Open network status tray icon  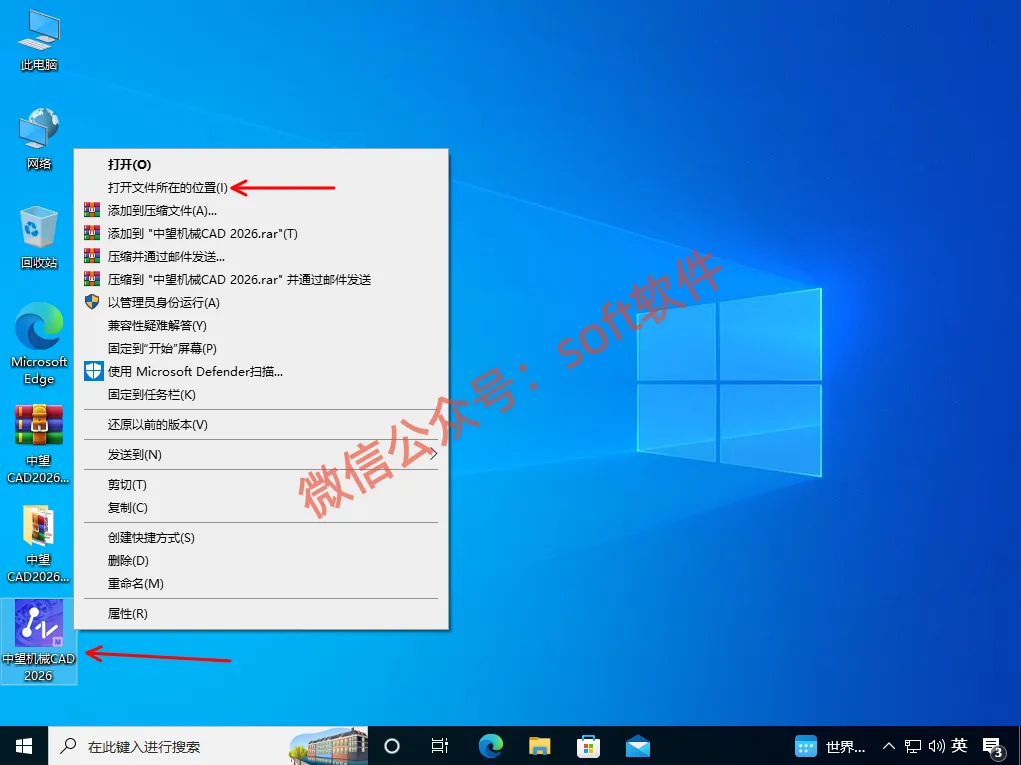point(913,746)
